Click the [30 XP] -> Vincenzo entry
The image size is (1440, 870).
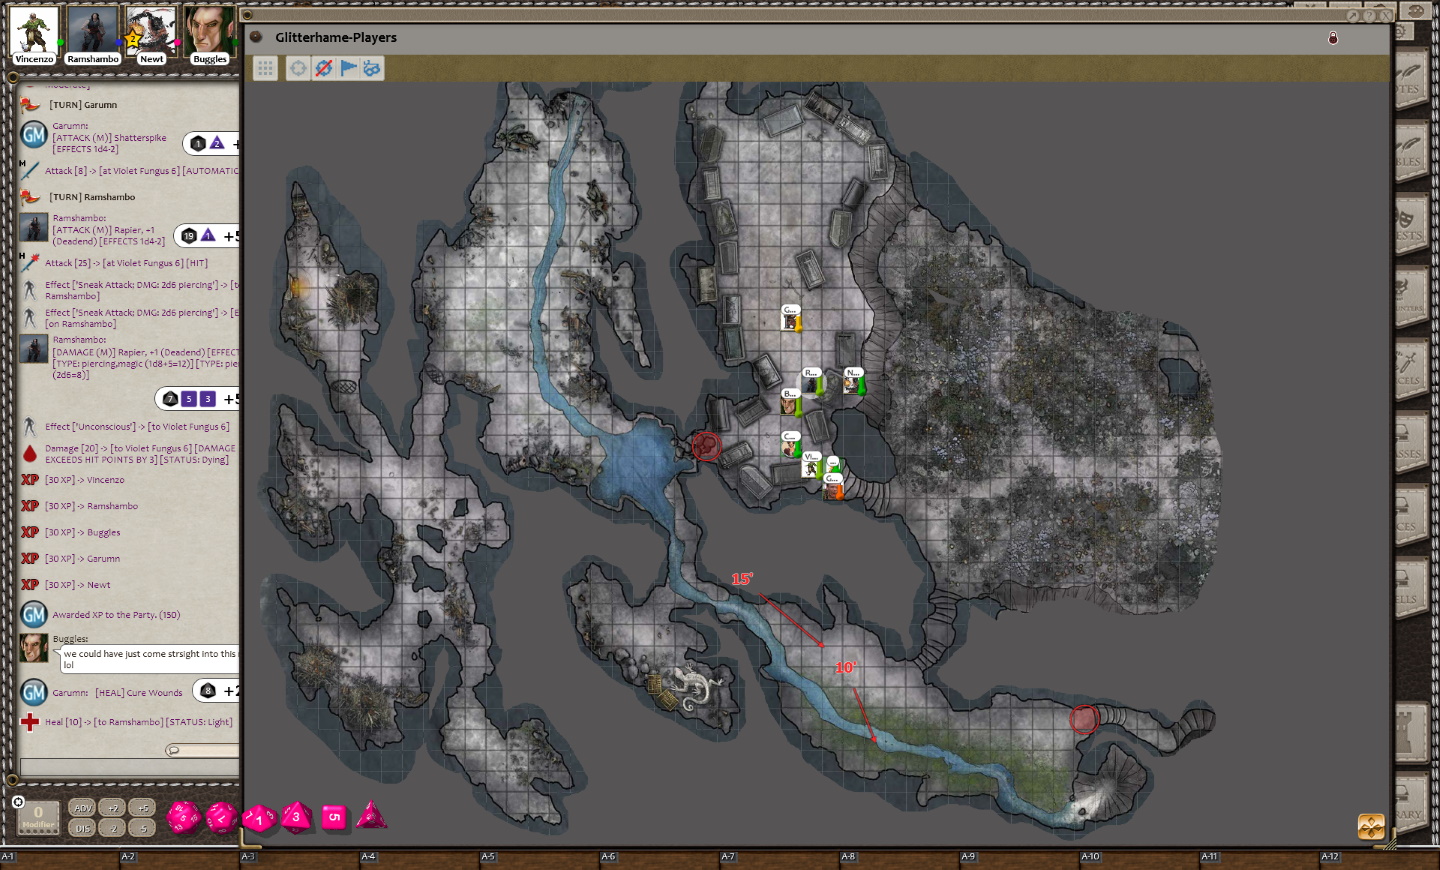click(85, 480)
